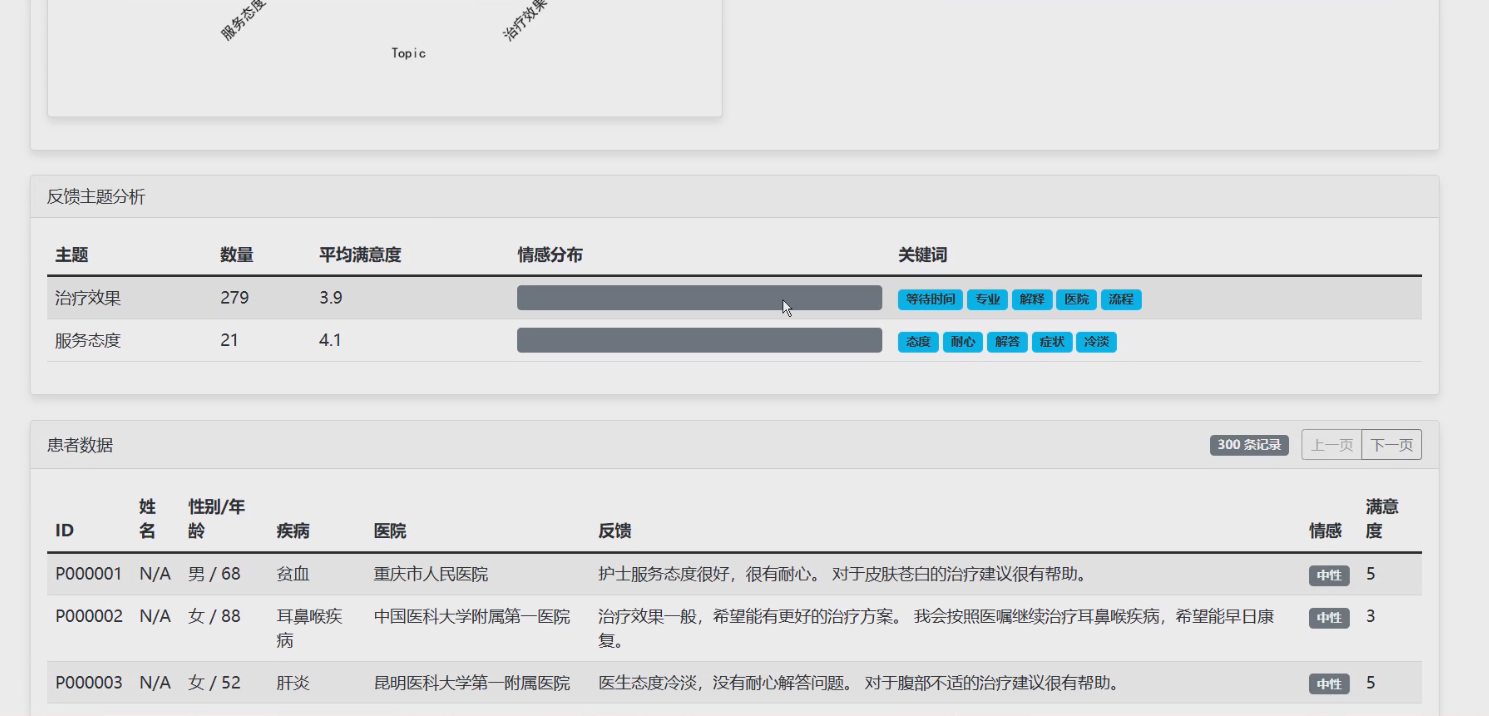This screenshot has width=1489, height=716.
Task: Click the 性别/年龄 column header
Action: click(x=216, y=519)
